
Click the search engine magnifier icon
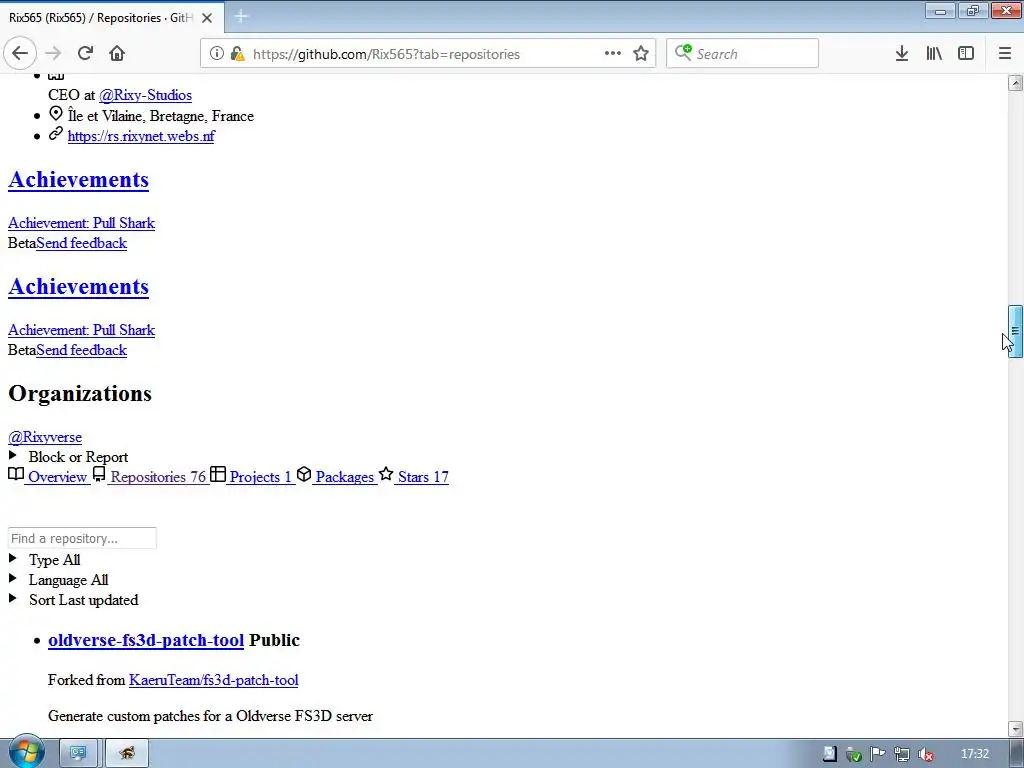point(683,52)
